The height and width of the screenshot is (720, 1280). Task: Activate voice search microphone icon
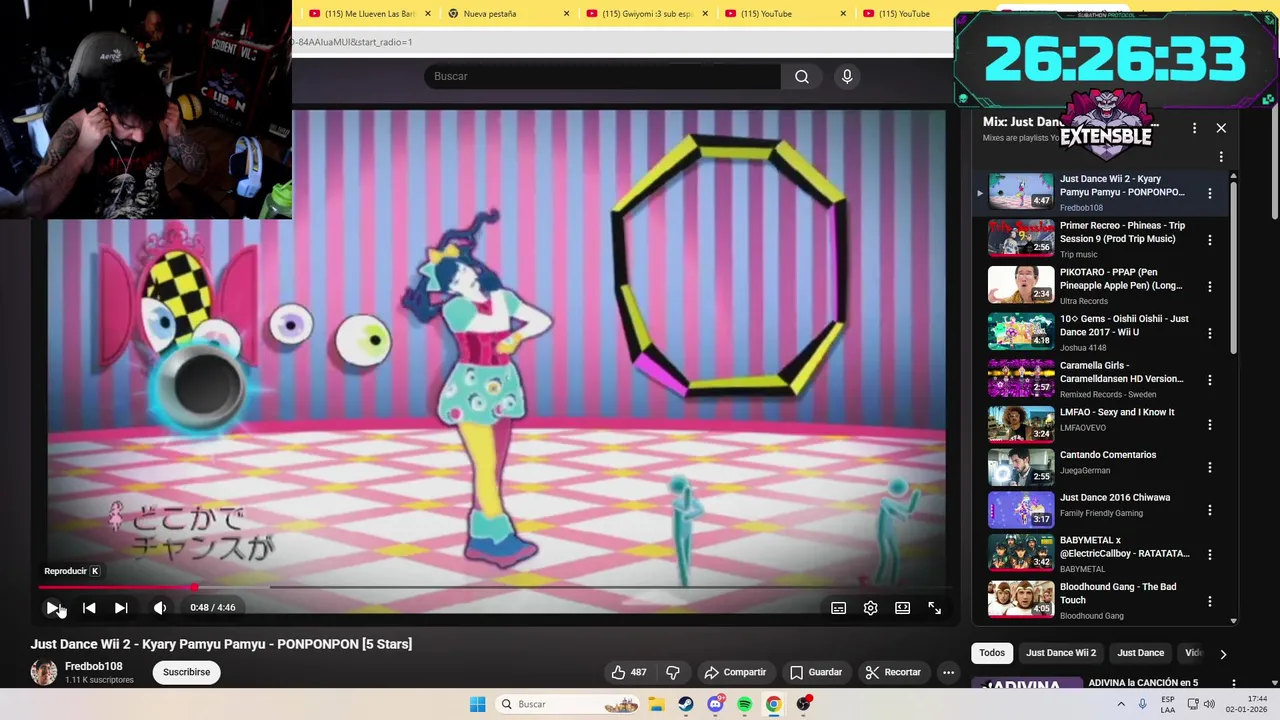pos(847,76)
